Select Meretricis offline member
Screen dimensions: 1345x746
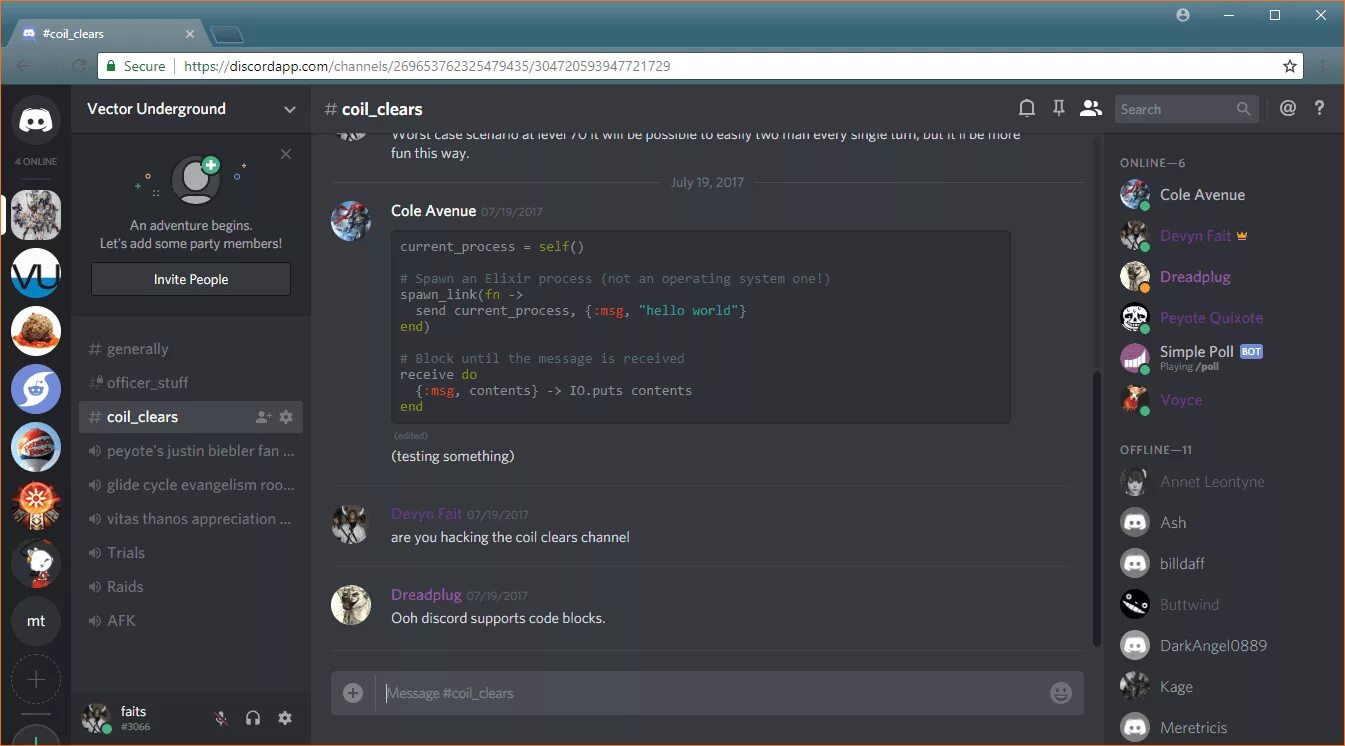1222,728
